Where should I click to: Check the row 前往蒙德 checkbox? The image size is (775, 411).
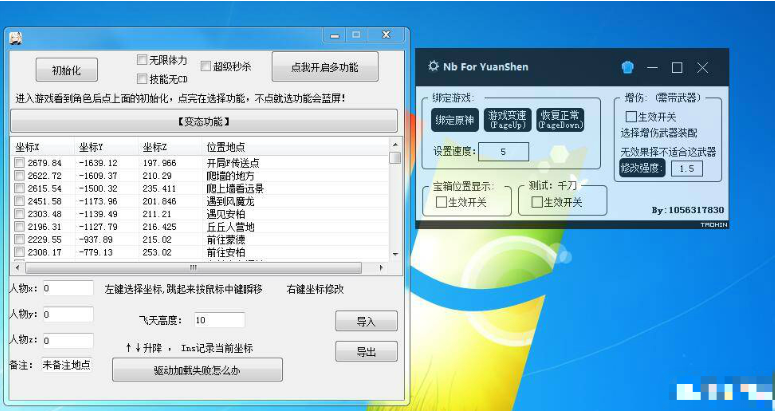coord(19,240)
